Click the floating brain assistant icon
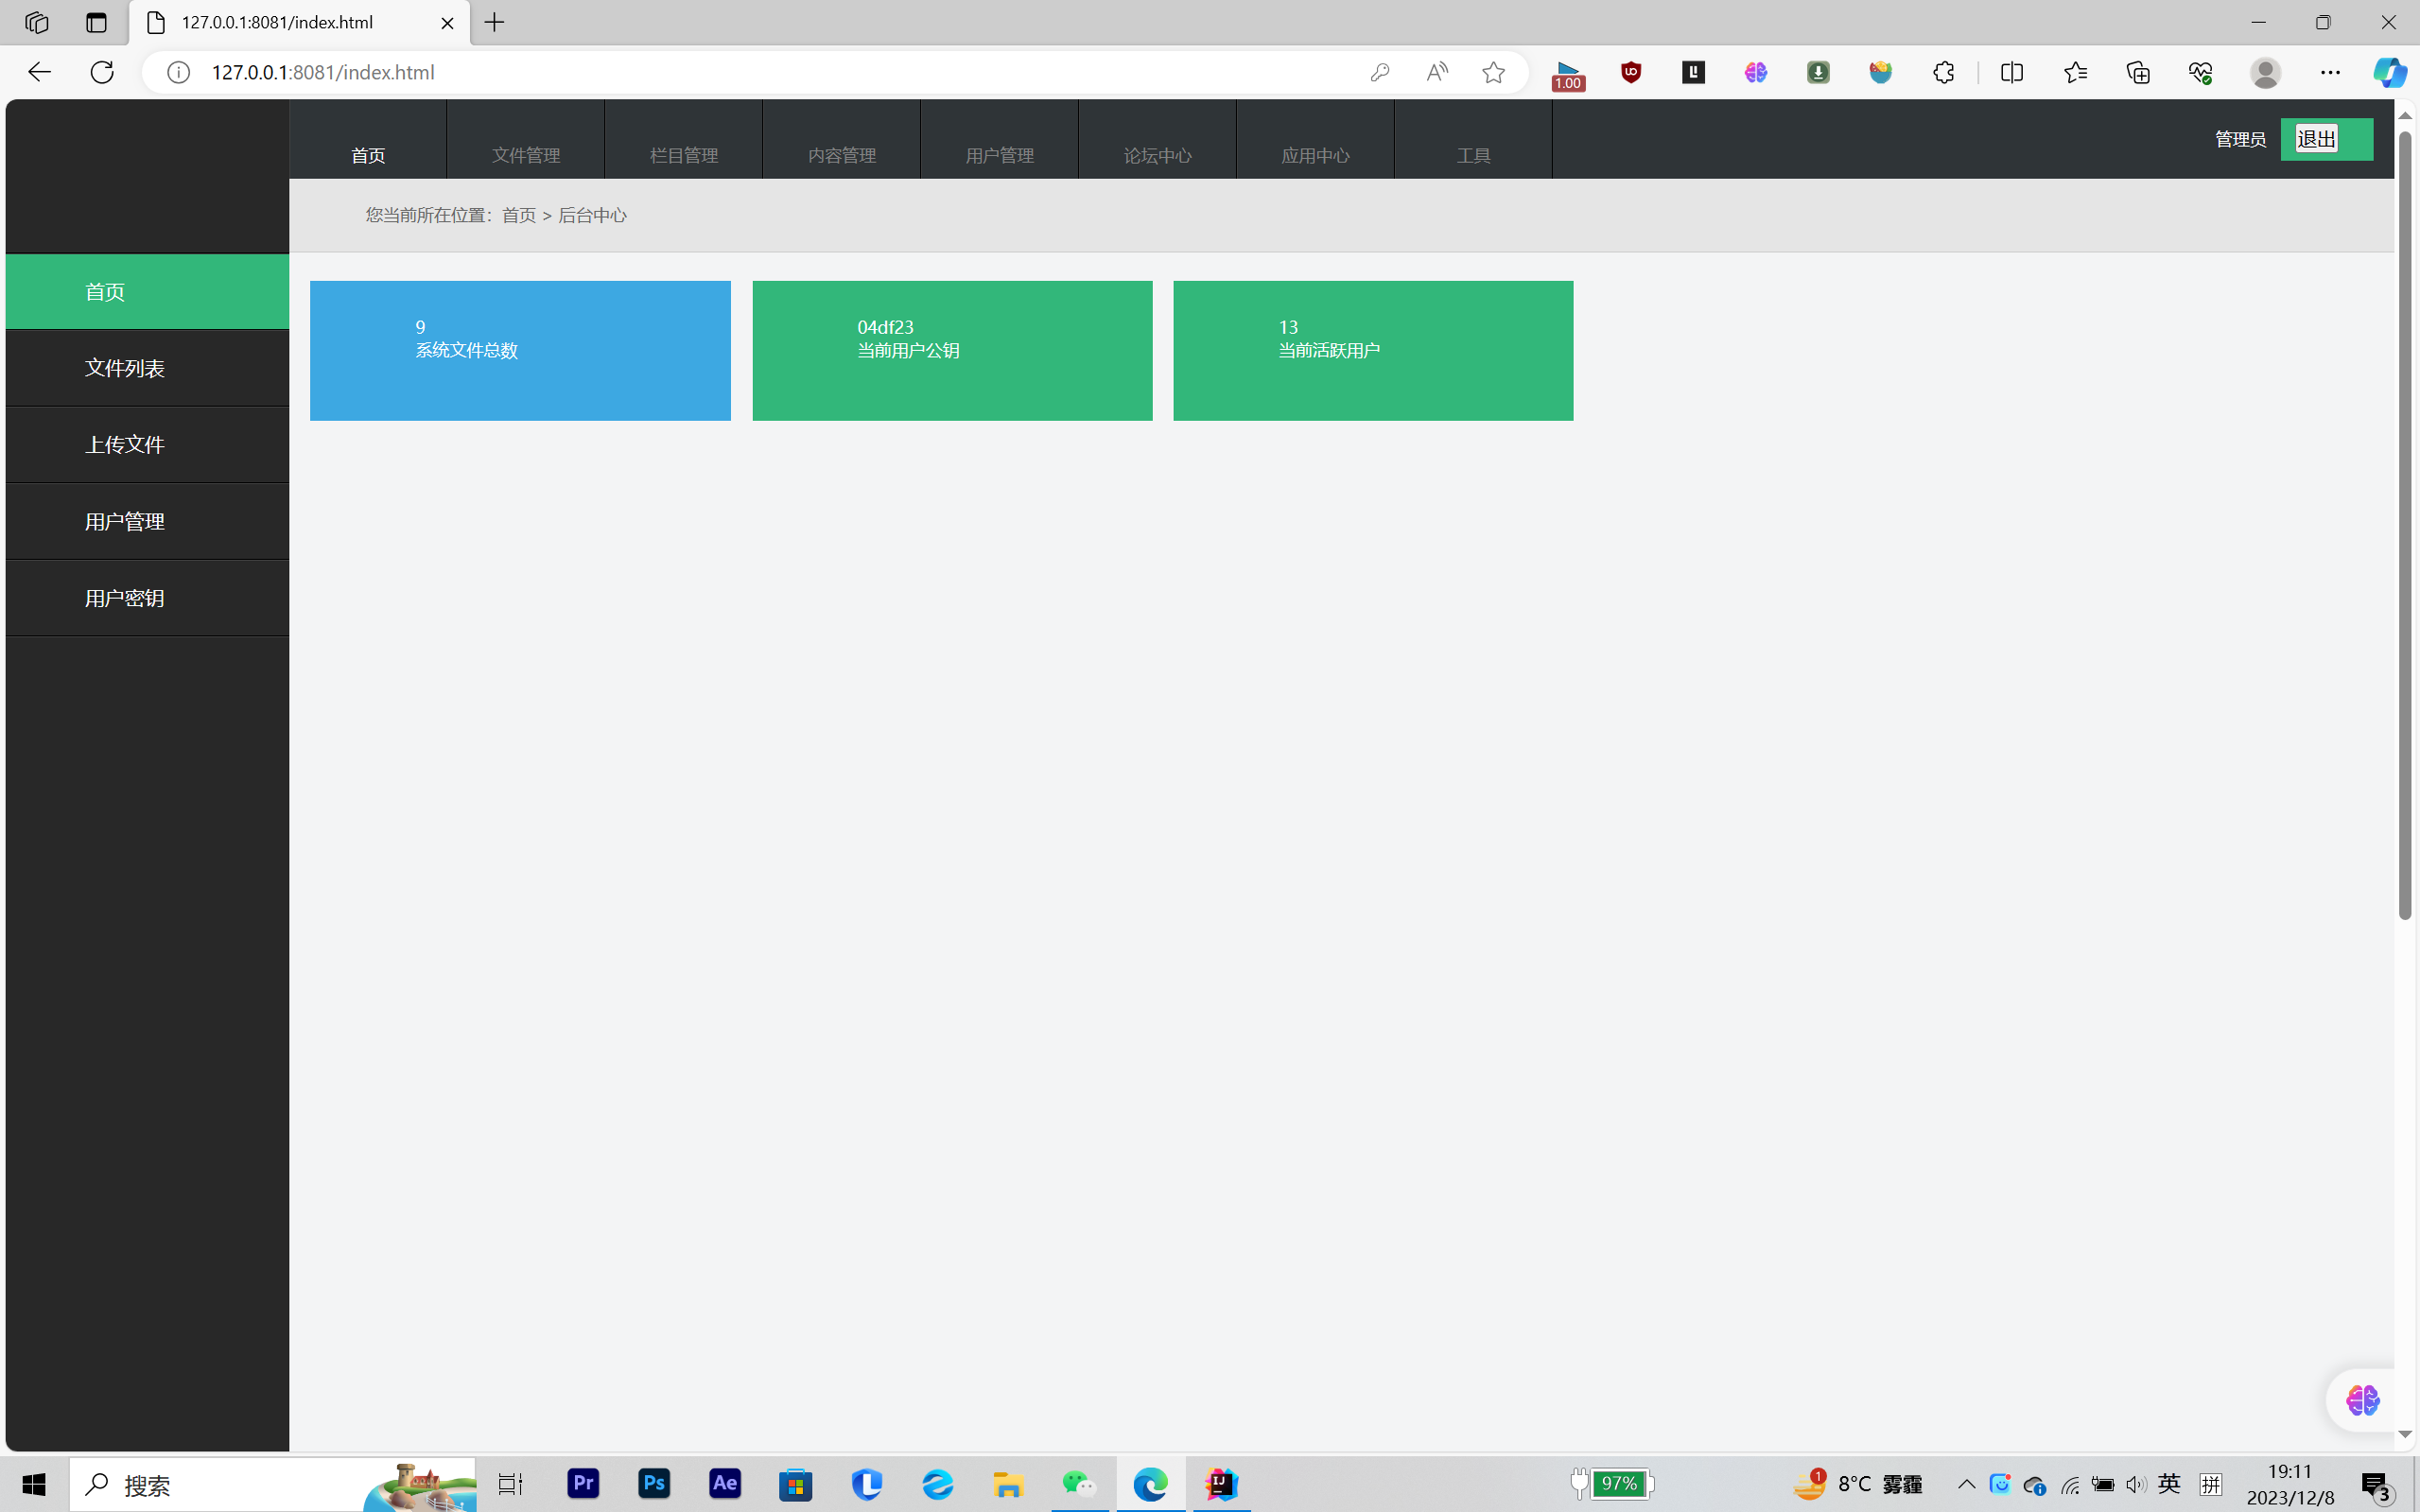Viewport: 2420px width, 1512px height. [2362, 1400]
